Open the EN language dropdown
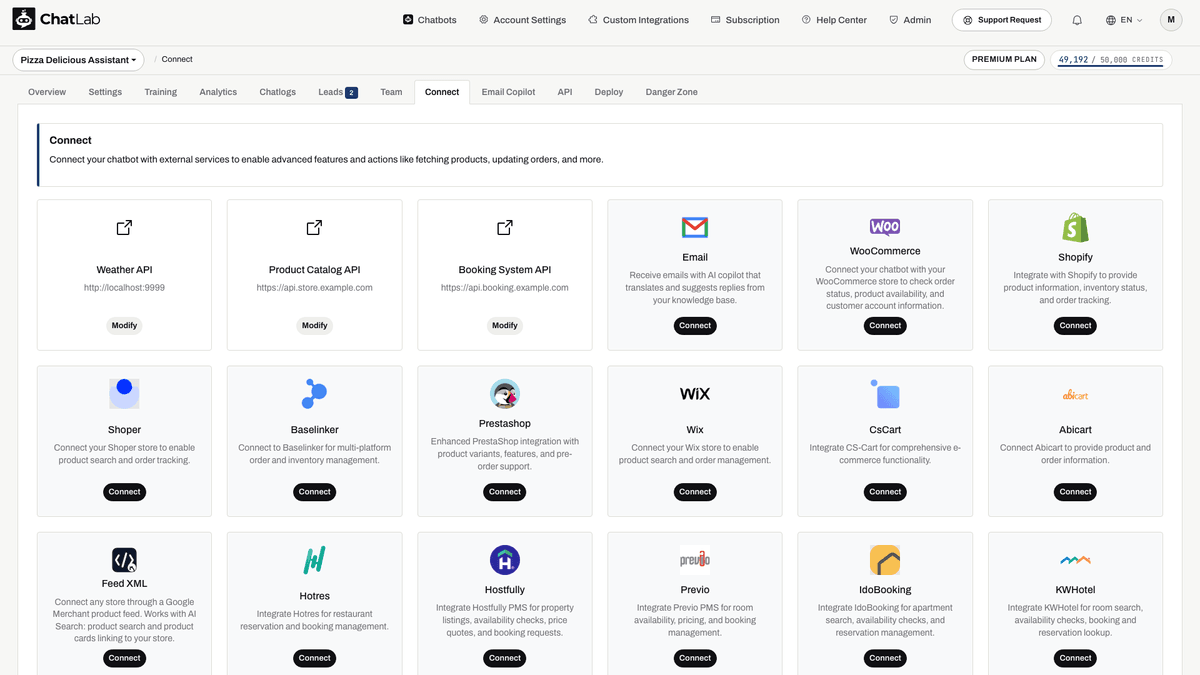Viewport: 1200px width, 675px height. coord(1124,20)
